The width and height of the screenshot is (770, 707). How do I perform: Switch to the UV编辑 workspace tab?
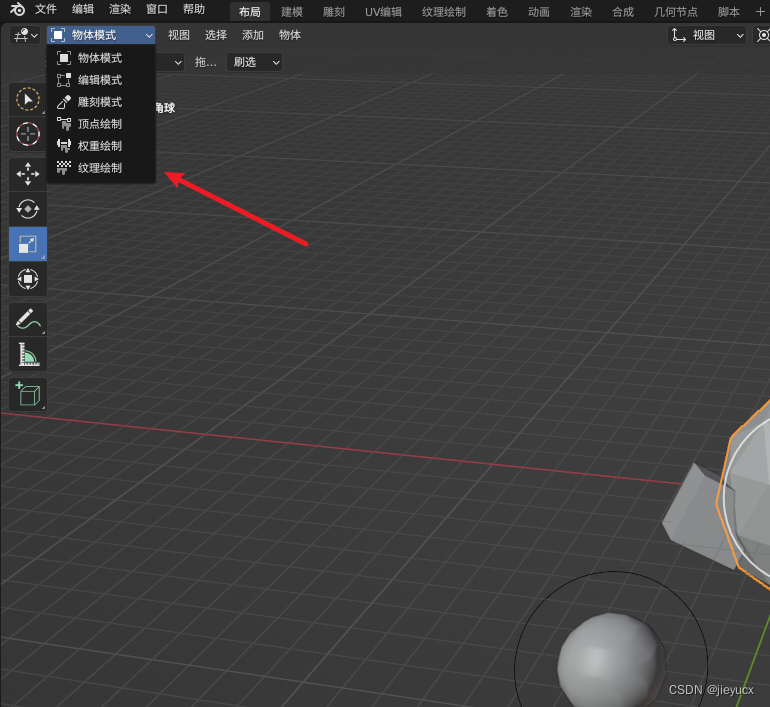click(383, 12)
